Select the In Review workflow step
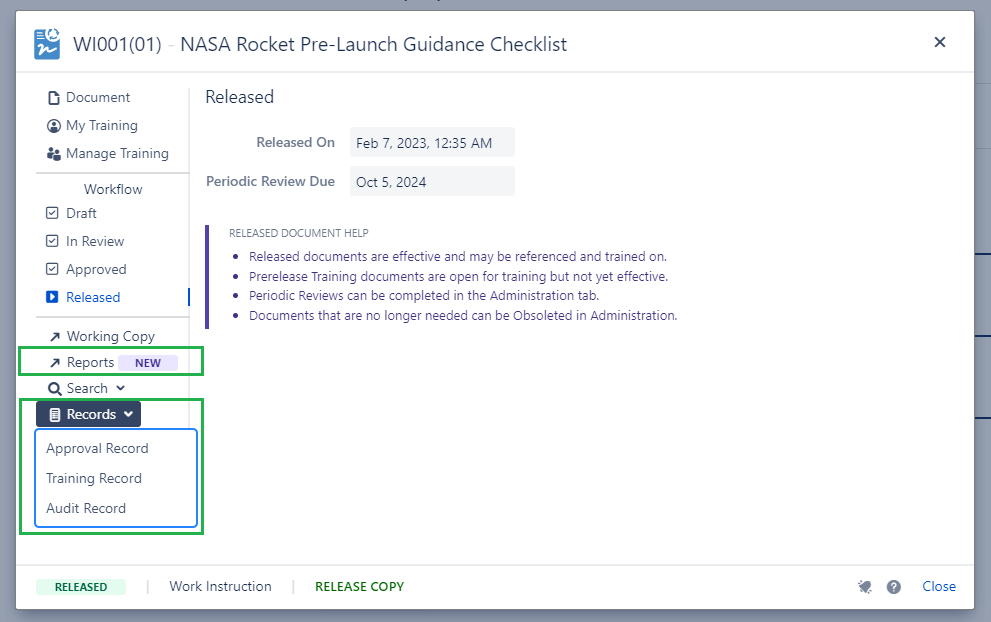 click(94, 241)
